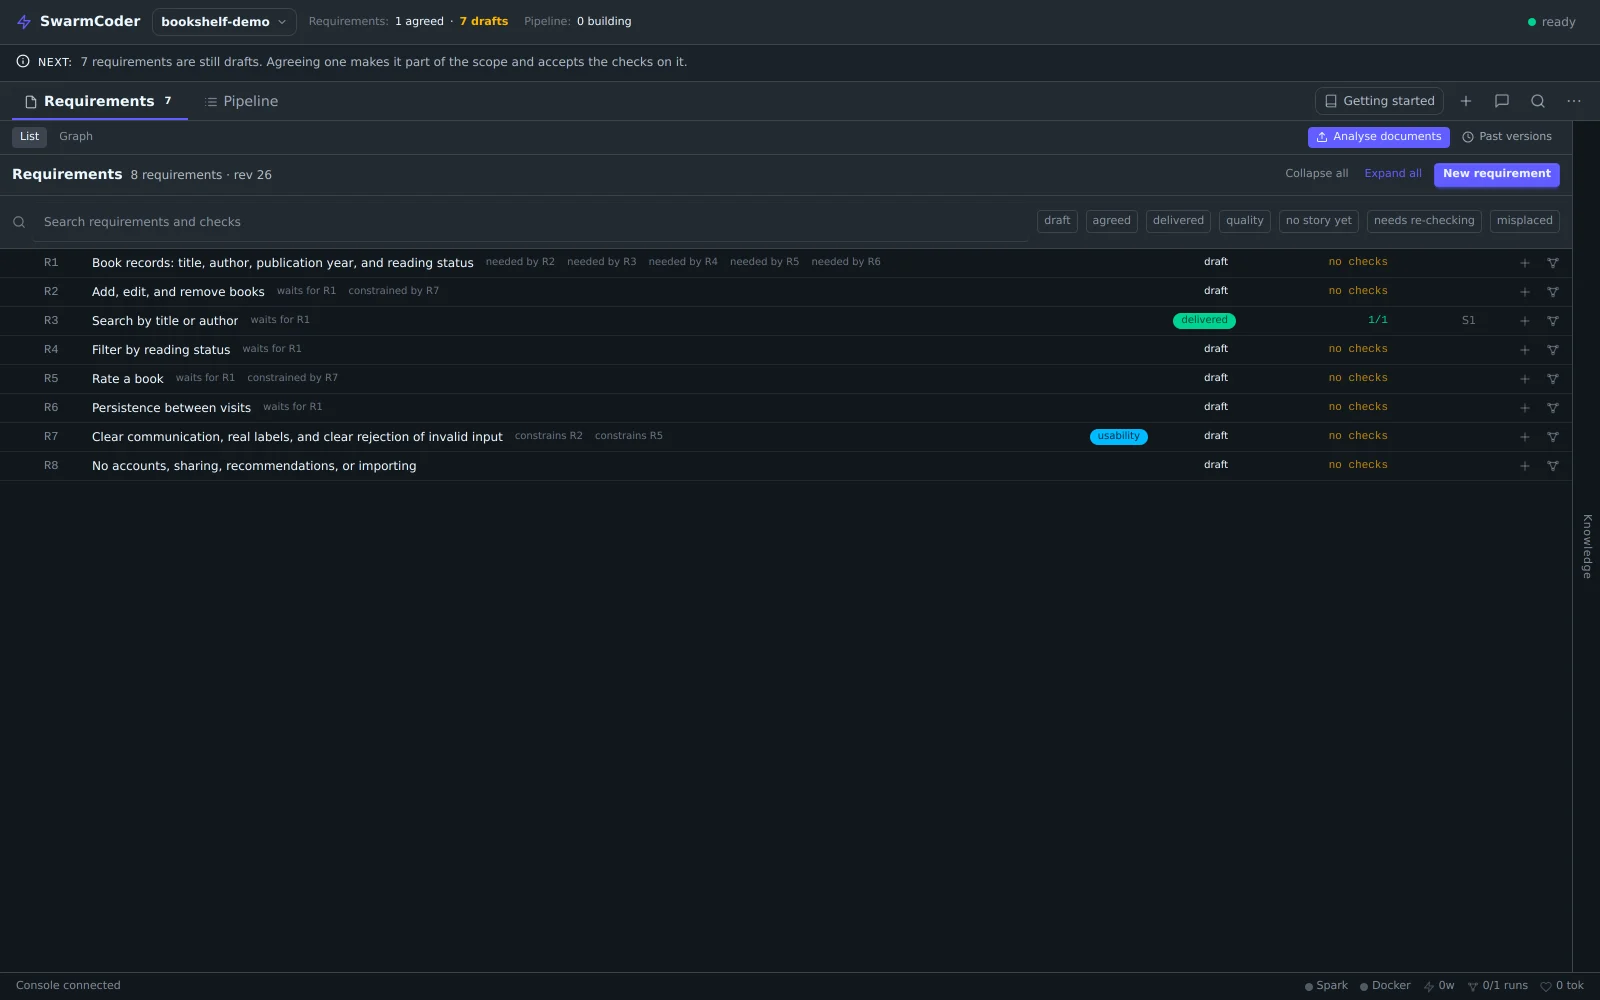Click the plus icon in tab toolbar

1466,101
